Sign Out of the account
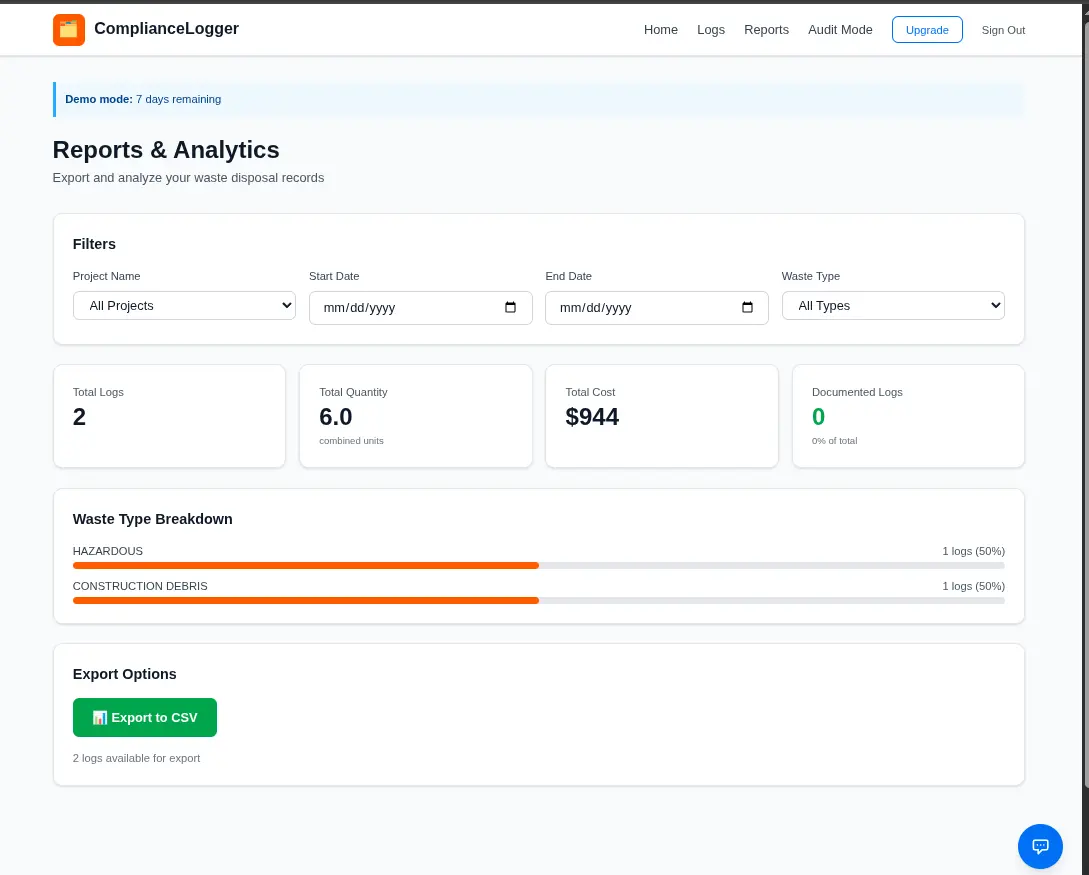 coord(1003,30)
